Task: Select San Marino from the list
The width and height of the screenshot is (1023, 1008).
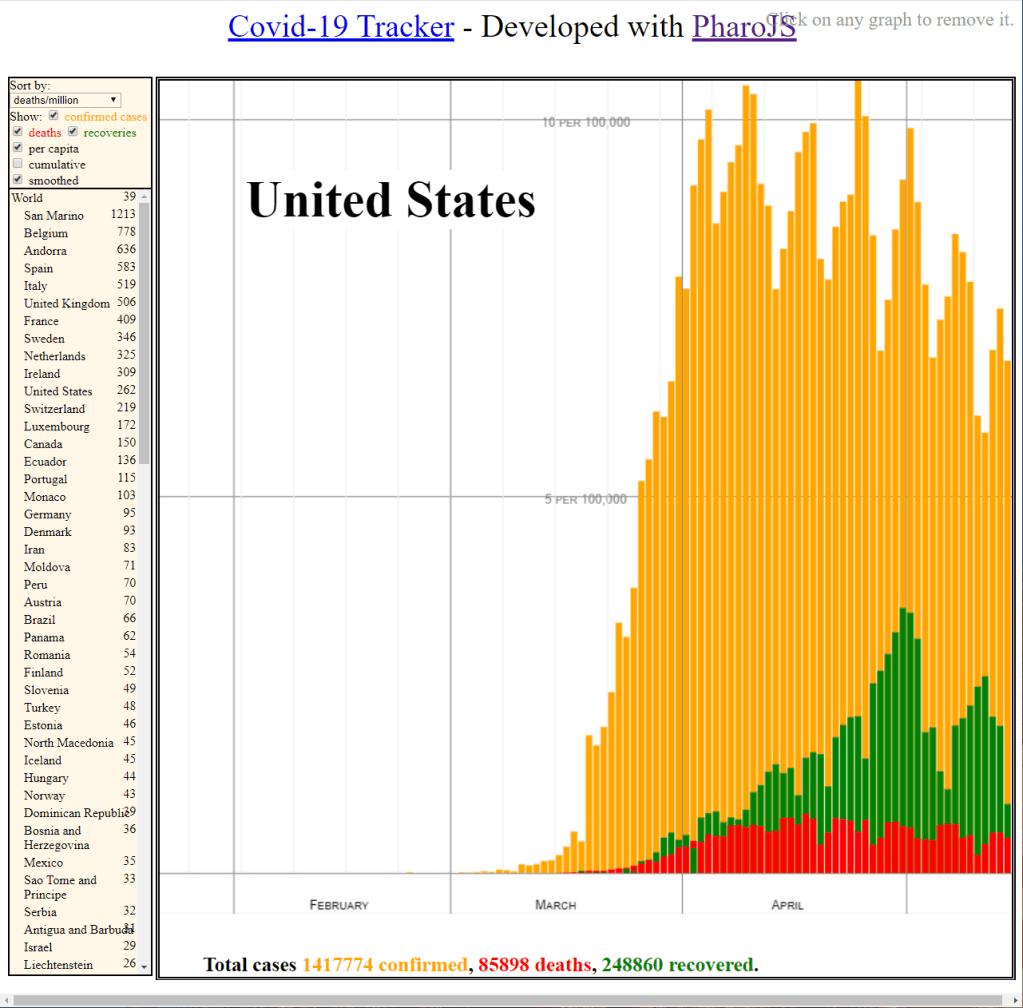Action: [x=54, y=216]
